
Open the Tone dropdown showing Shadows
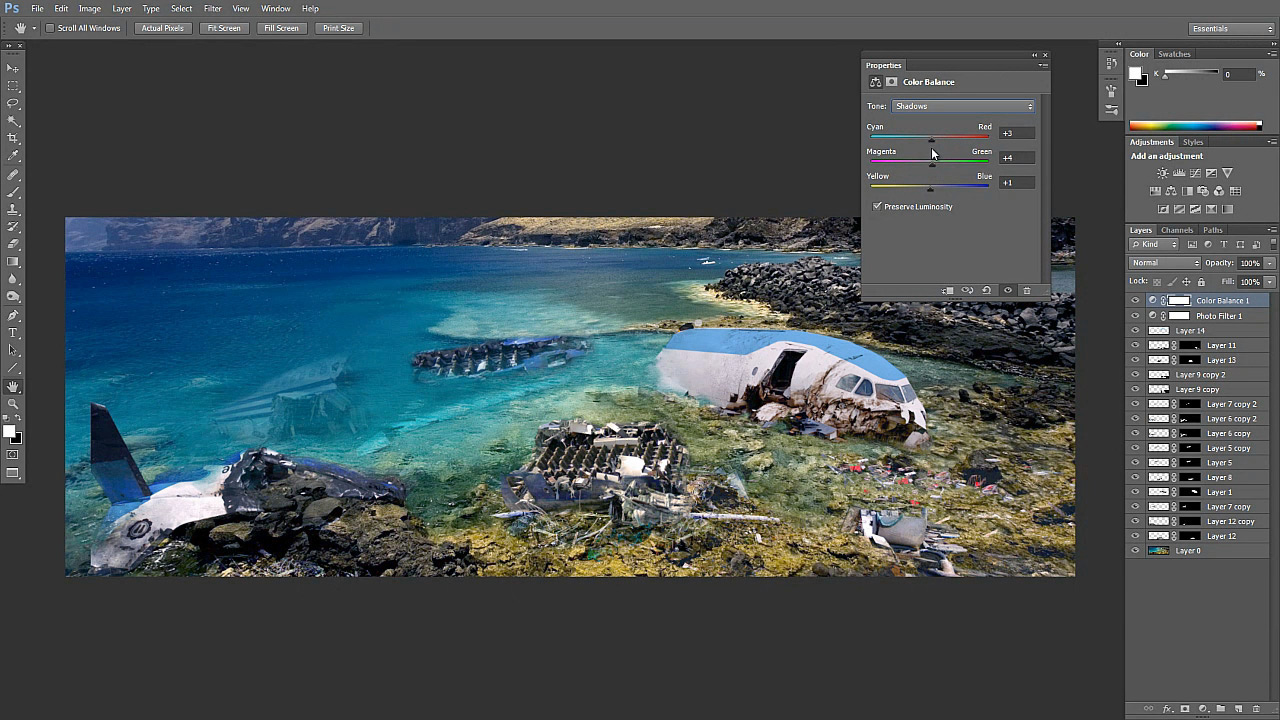[963, 106]
